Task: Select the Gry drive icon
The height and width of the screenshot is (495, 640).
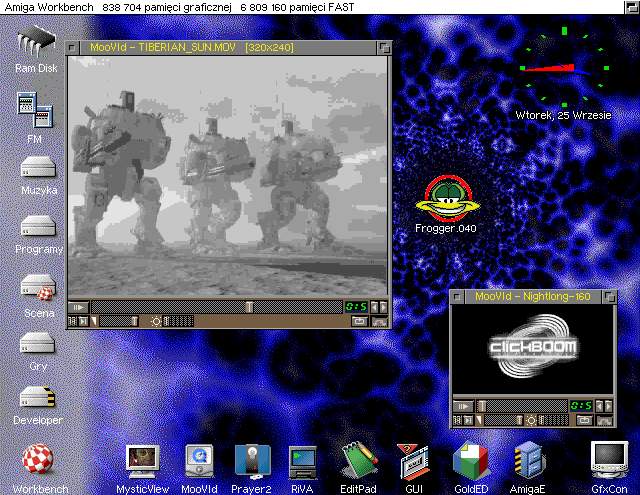Action: pos(37,343)
